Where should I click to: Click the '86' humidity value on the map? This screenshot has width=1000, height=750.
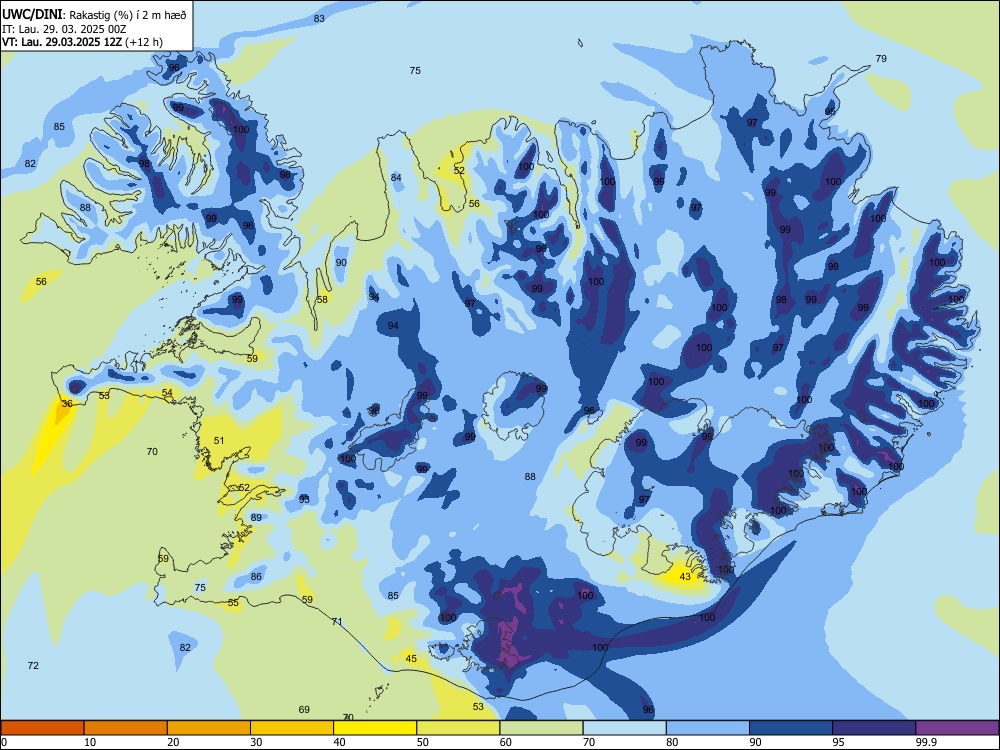pos(256,577)
